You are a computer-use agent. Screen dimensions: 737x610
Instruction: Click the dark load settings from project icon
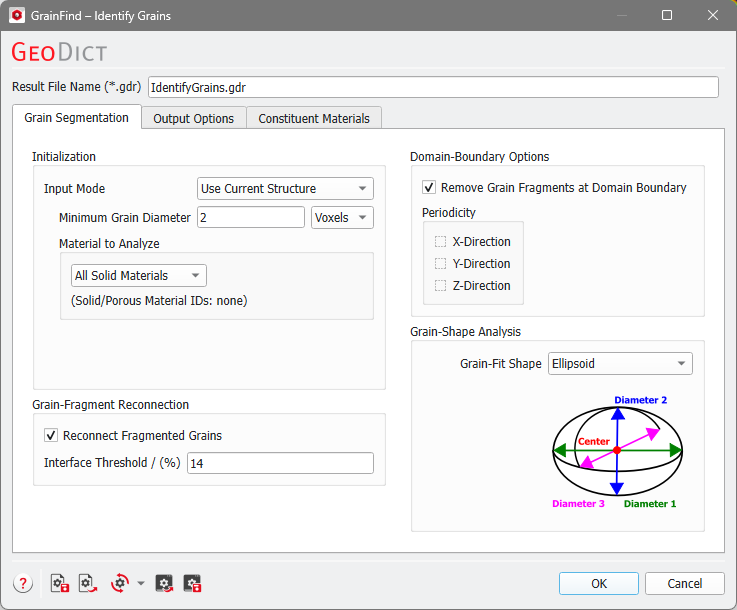[164, 584]
